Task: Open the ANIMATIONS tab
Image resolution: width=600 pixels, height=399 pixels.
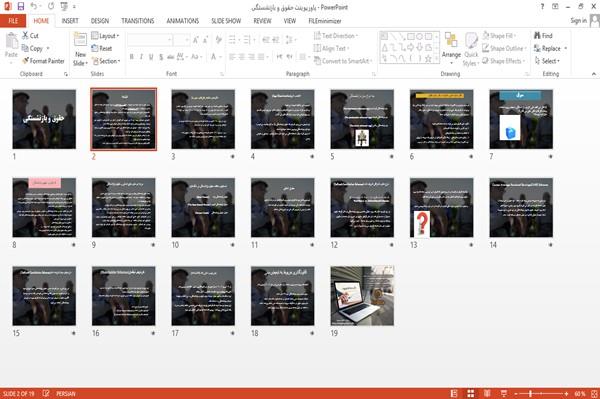Action: tap(183, 21)
